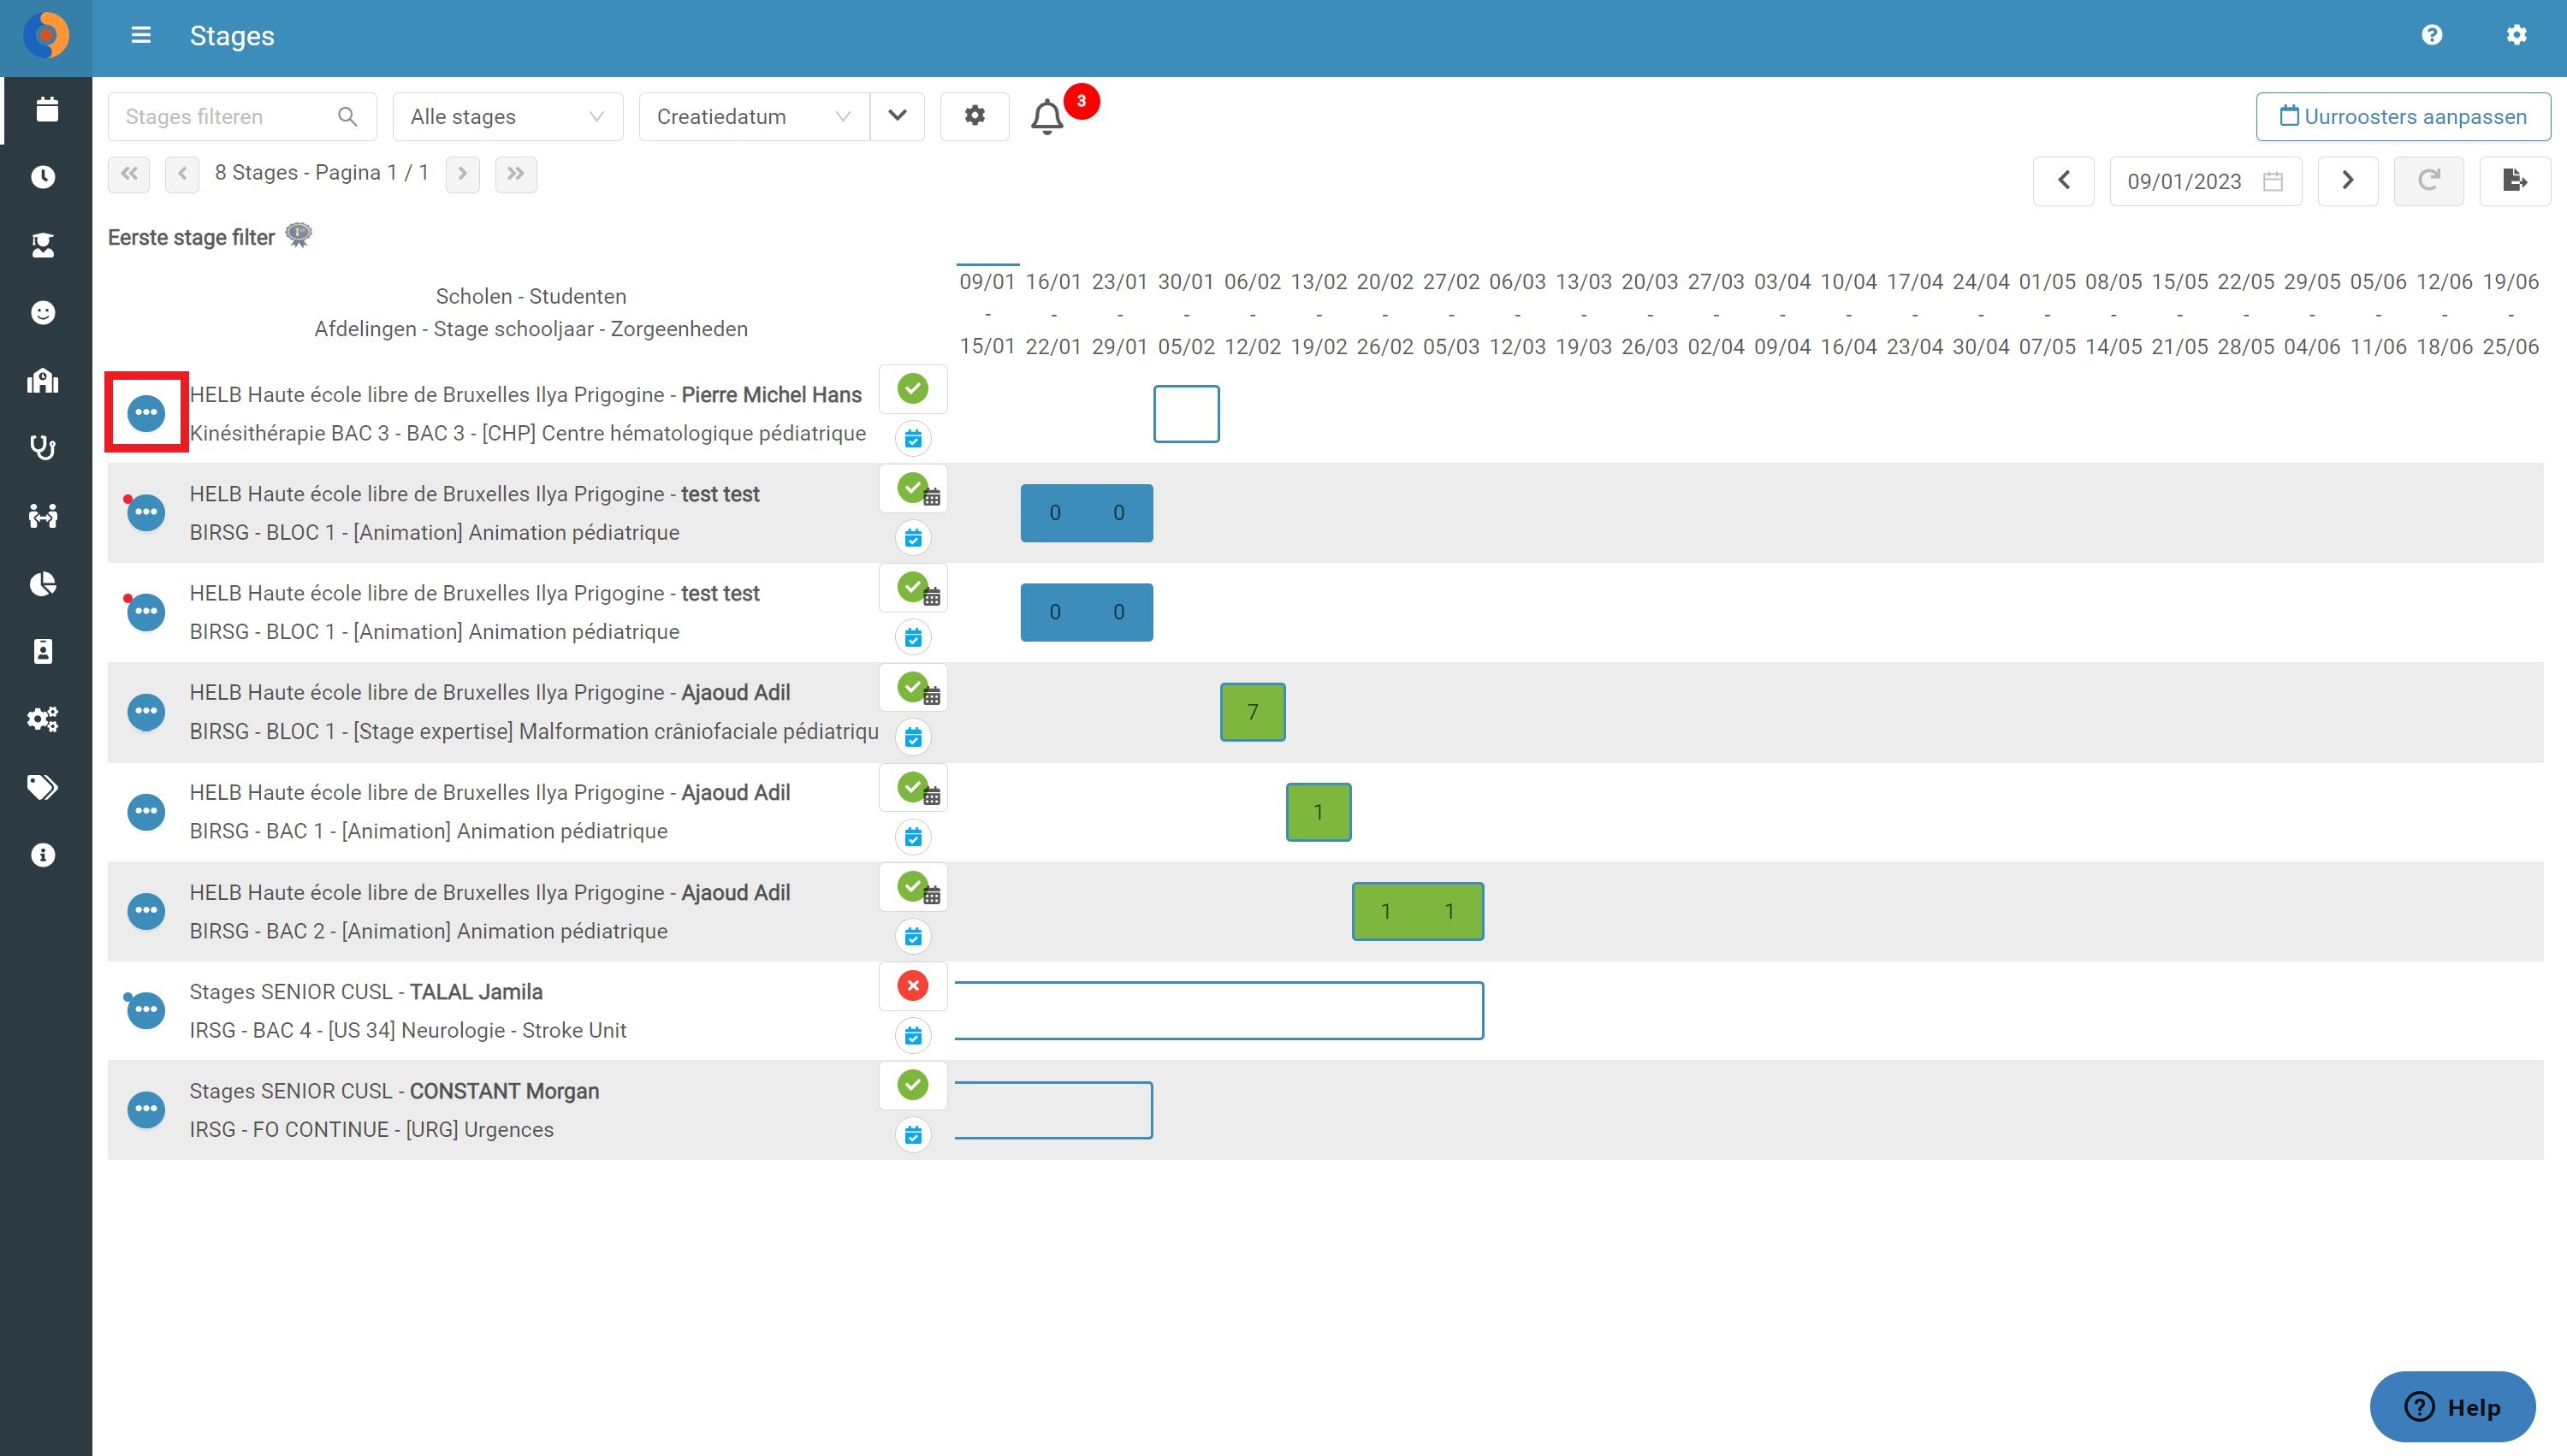Click the badge icon next to Eerste stage filter

coord(299,236)
